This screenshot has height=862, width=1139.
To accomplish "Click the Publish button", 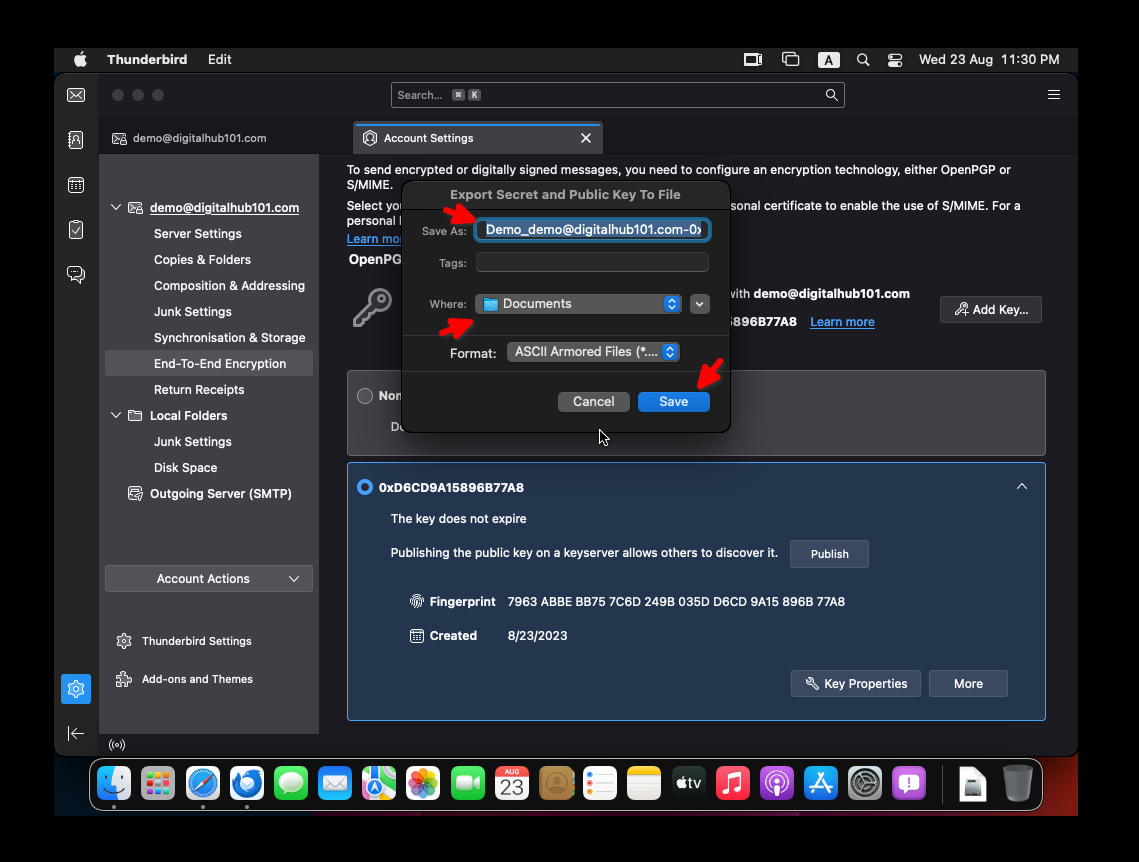I will 829,554.
